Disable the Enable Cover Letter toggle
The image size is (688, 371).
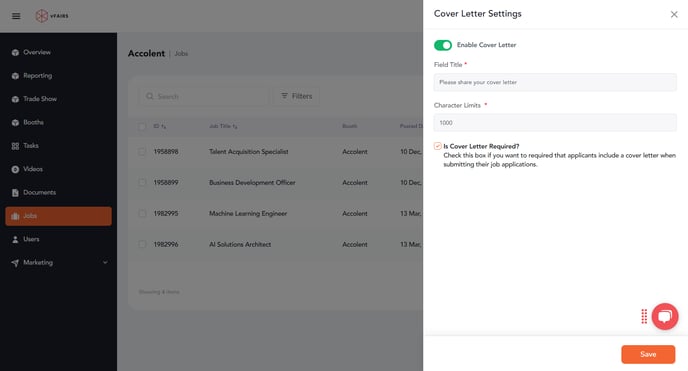(x=443, y=45)
